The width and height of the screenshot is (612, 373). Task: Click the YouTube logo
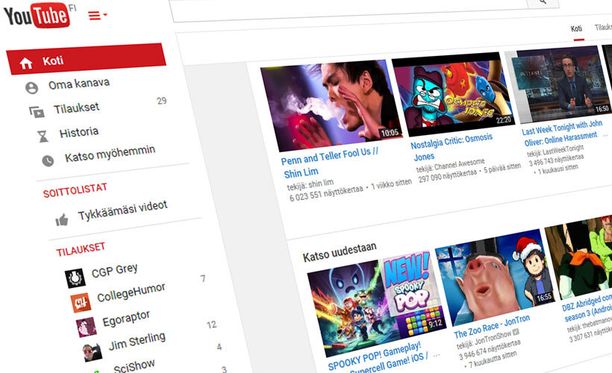37,15
